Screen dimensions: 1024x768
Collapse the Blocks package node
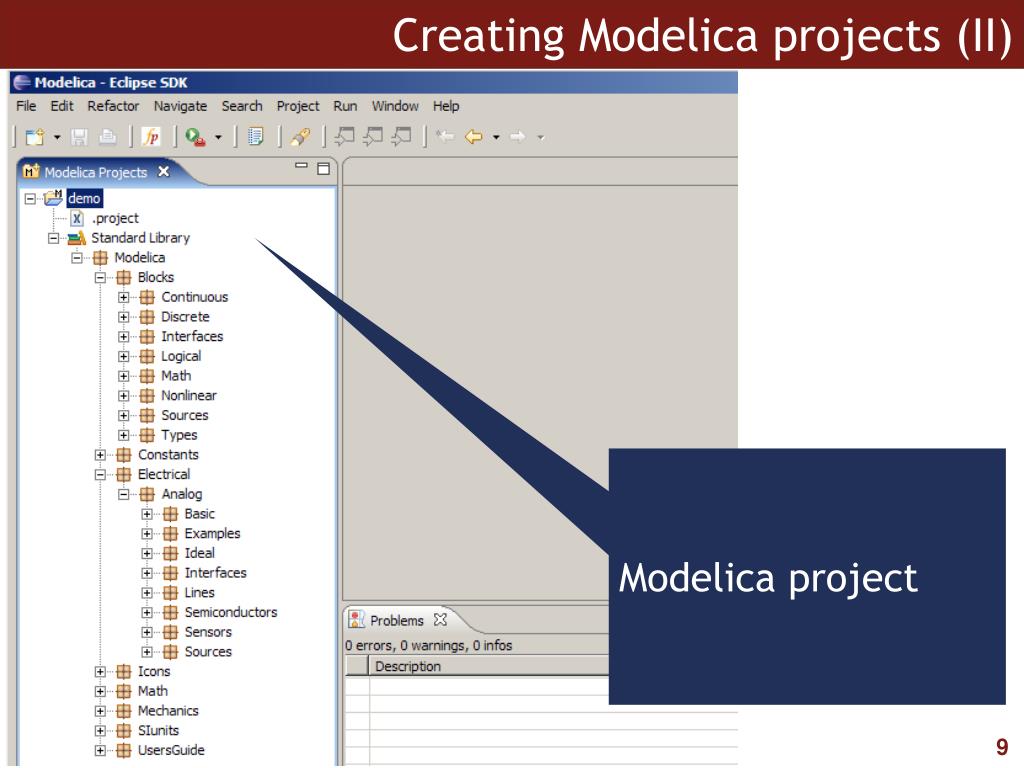click(x=101, y=277)
